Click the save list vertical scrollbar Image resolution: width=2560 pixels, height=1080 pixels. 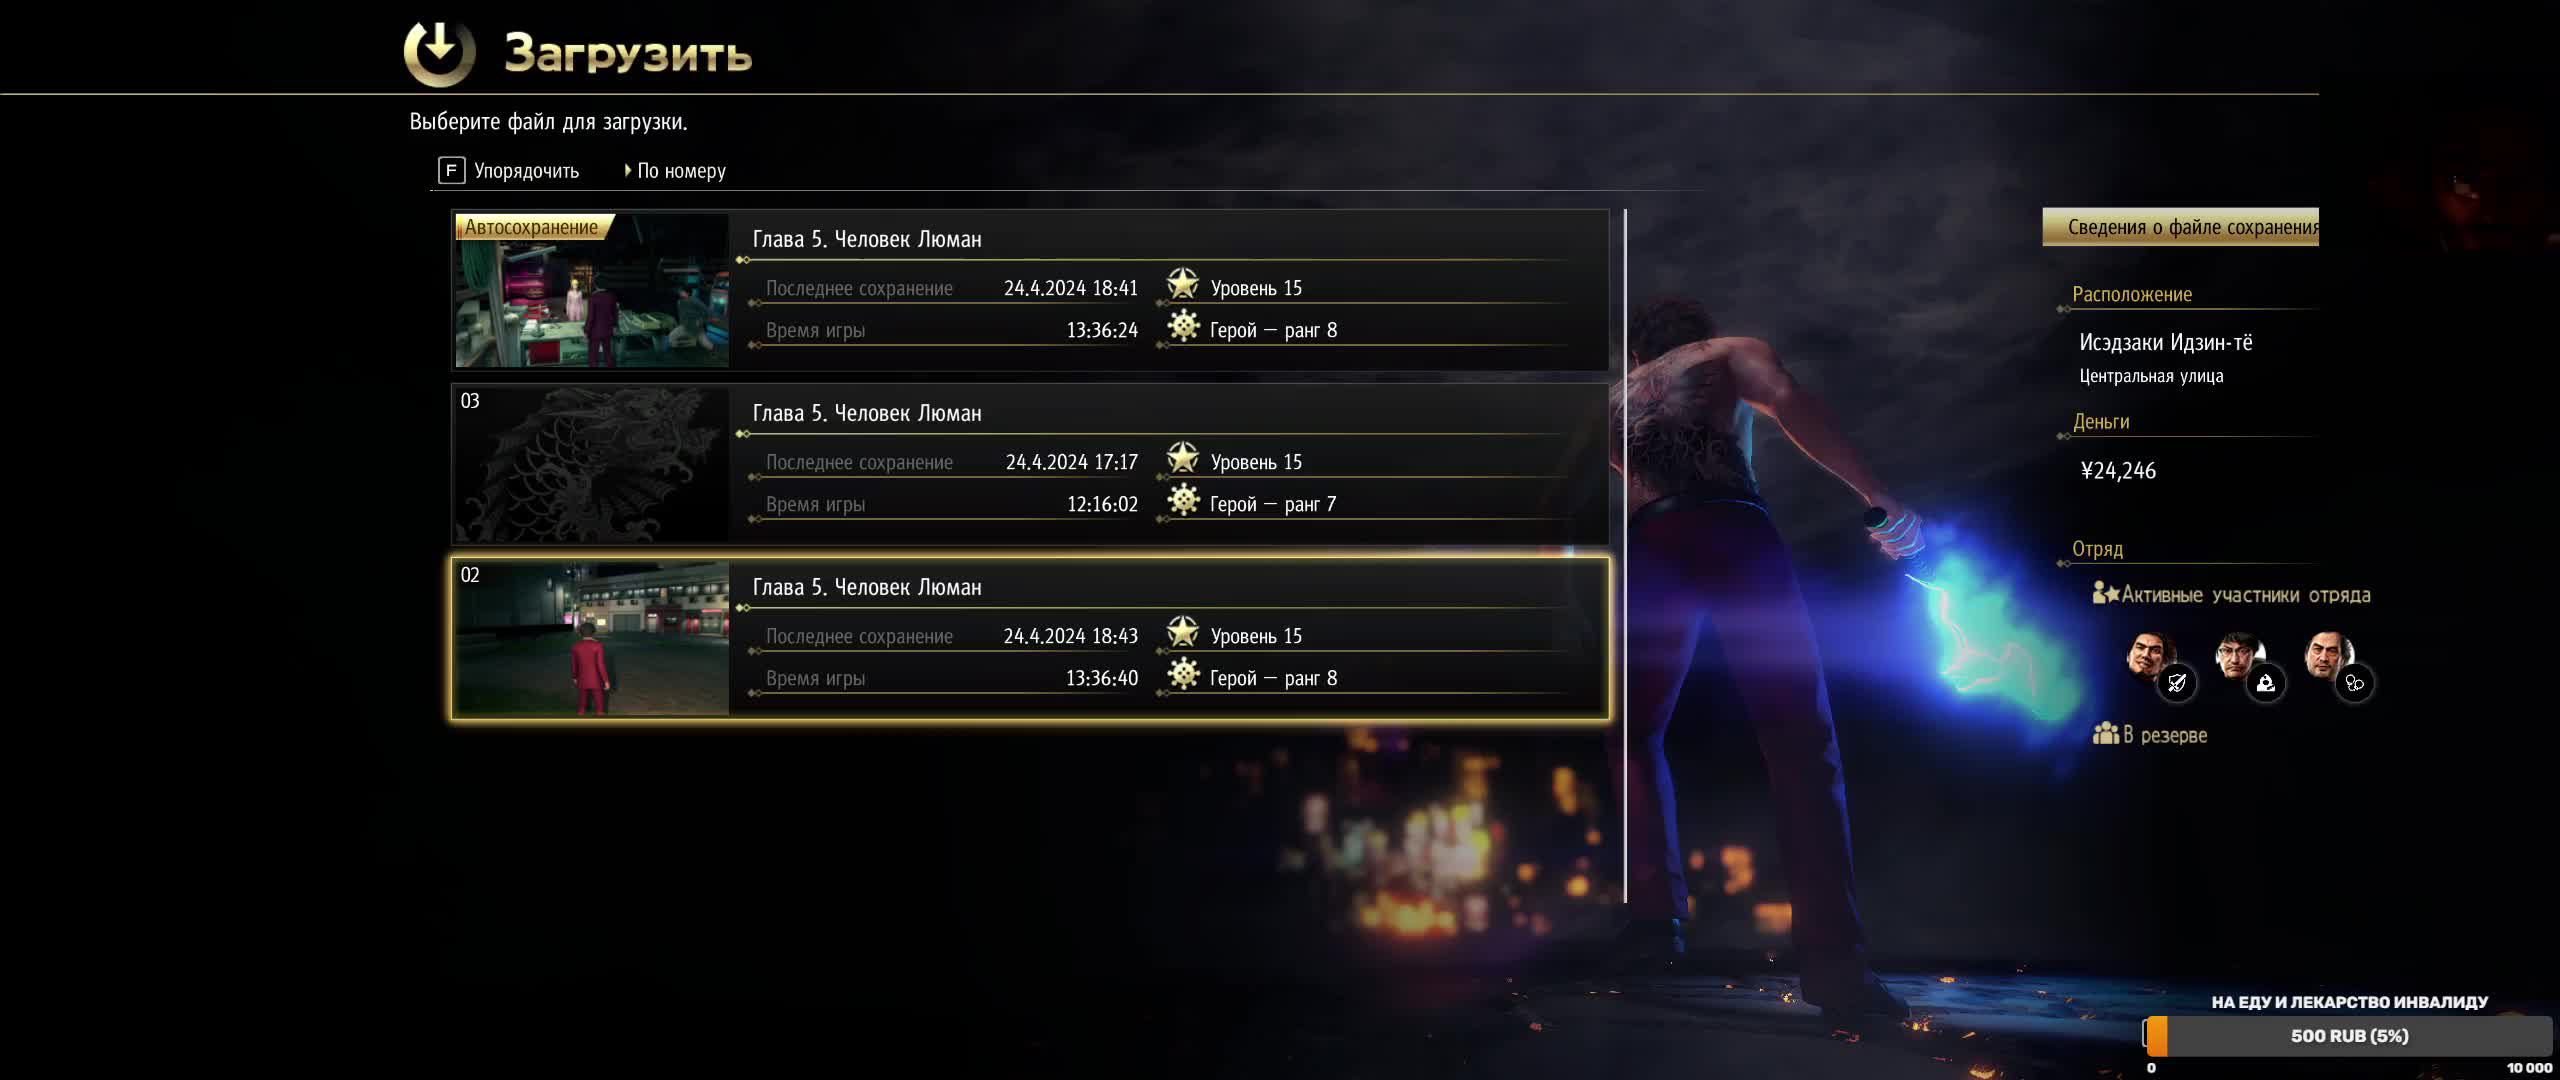click(x=1625, y=555)
